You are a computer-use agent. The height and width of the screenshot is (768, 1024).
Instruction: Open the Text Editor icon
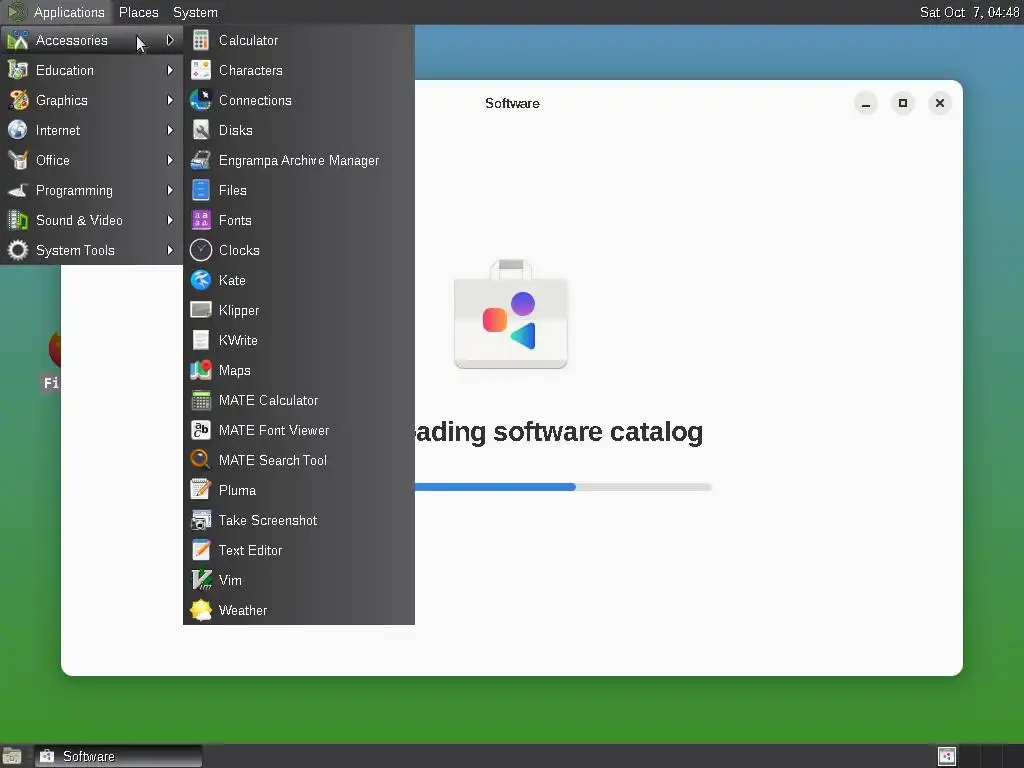[200, 551]
